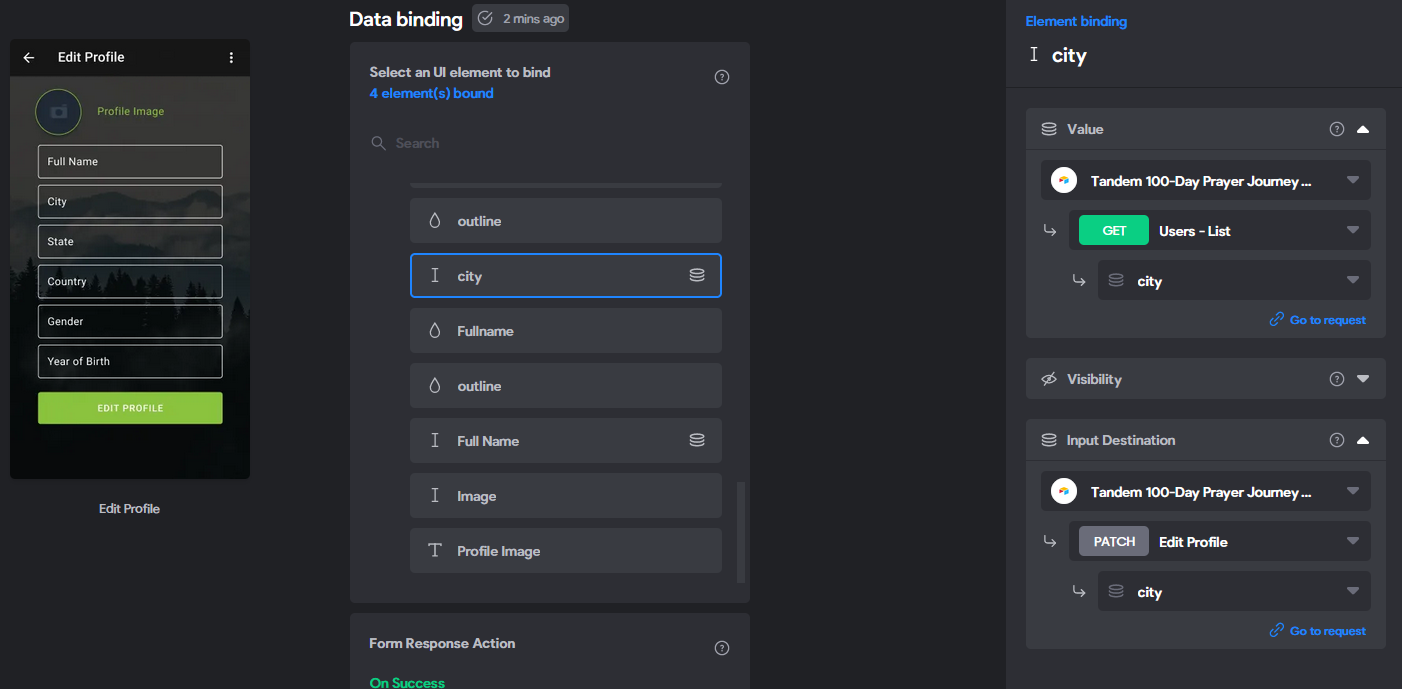
Task: Select the outline row above city
Action: (x=566, y=221)
